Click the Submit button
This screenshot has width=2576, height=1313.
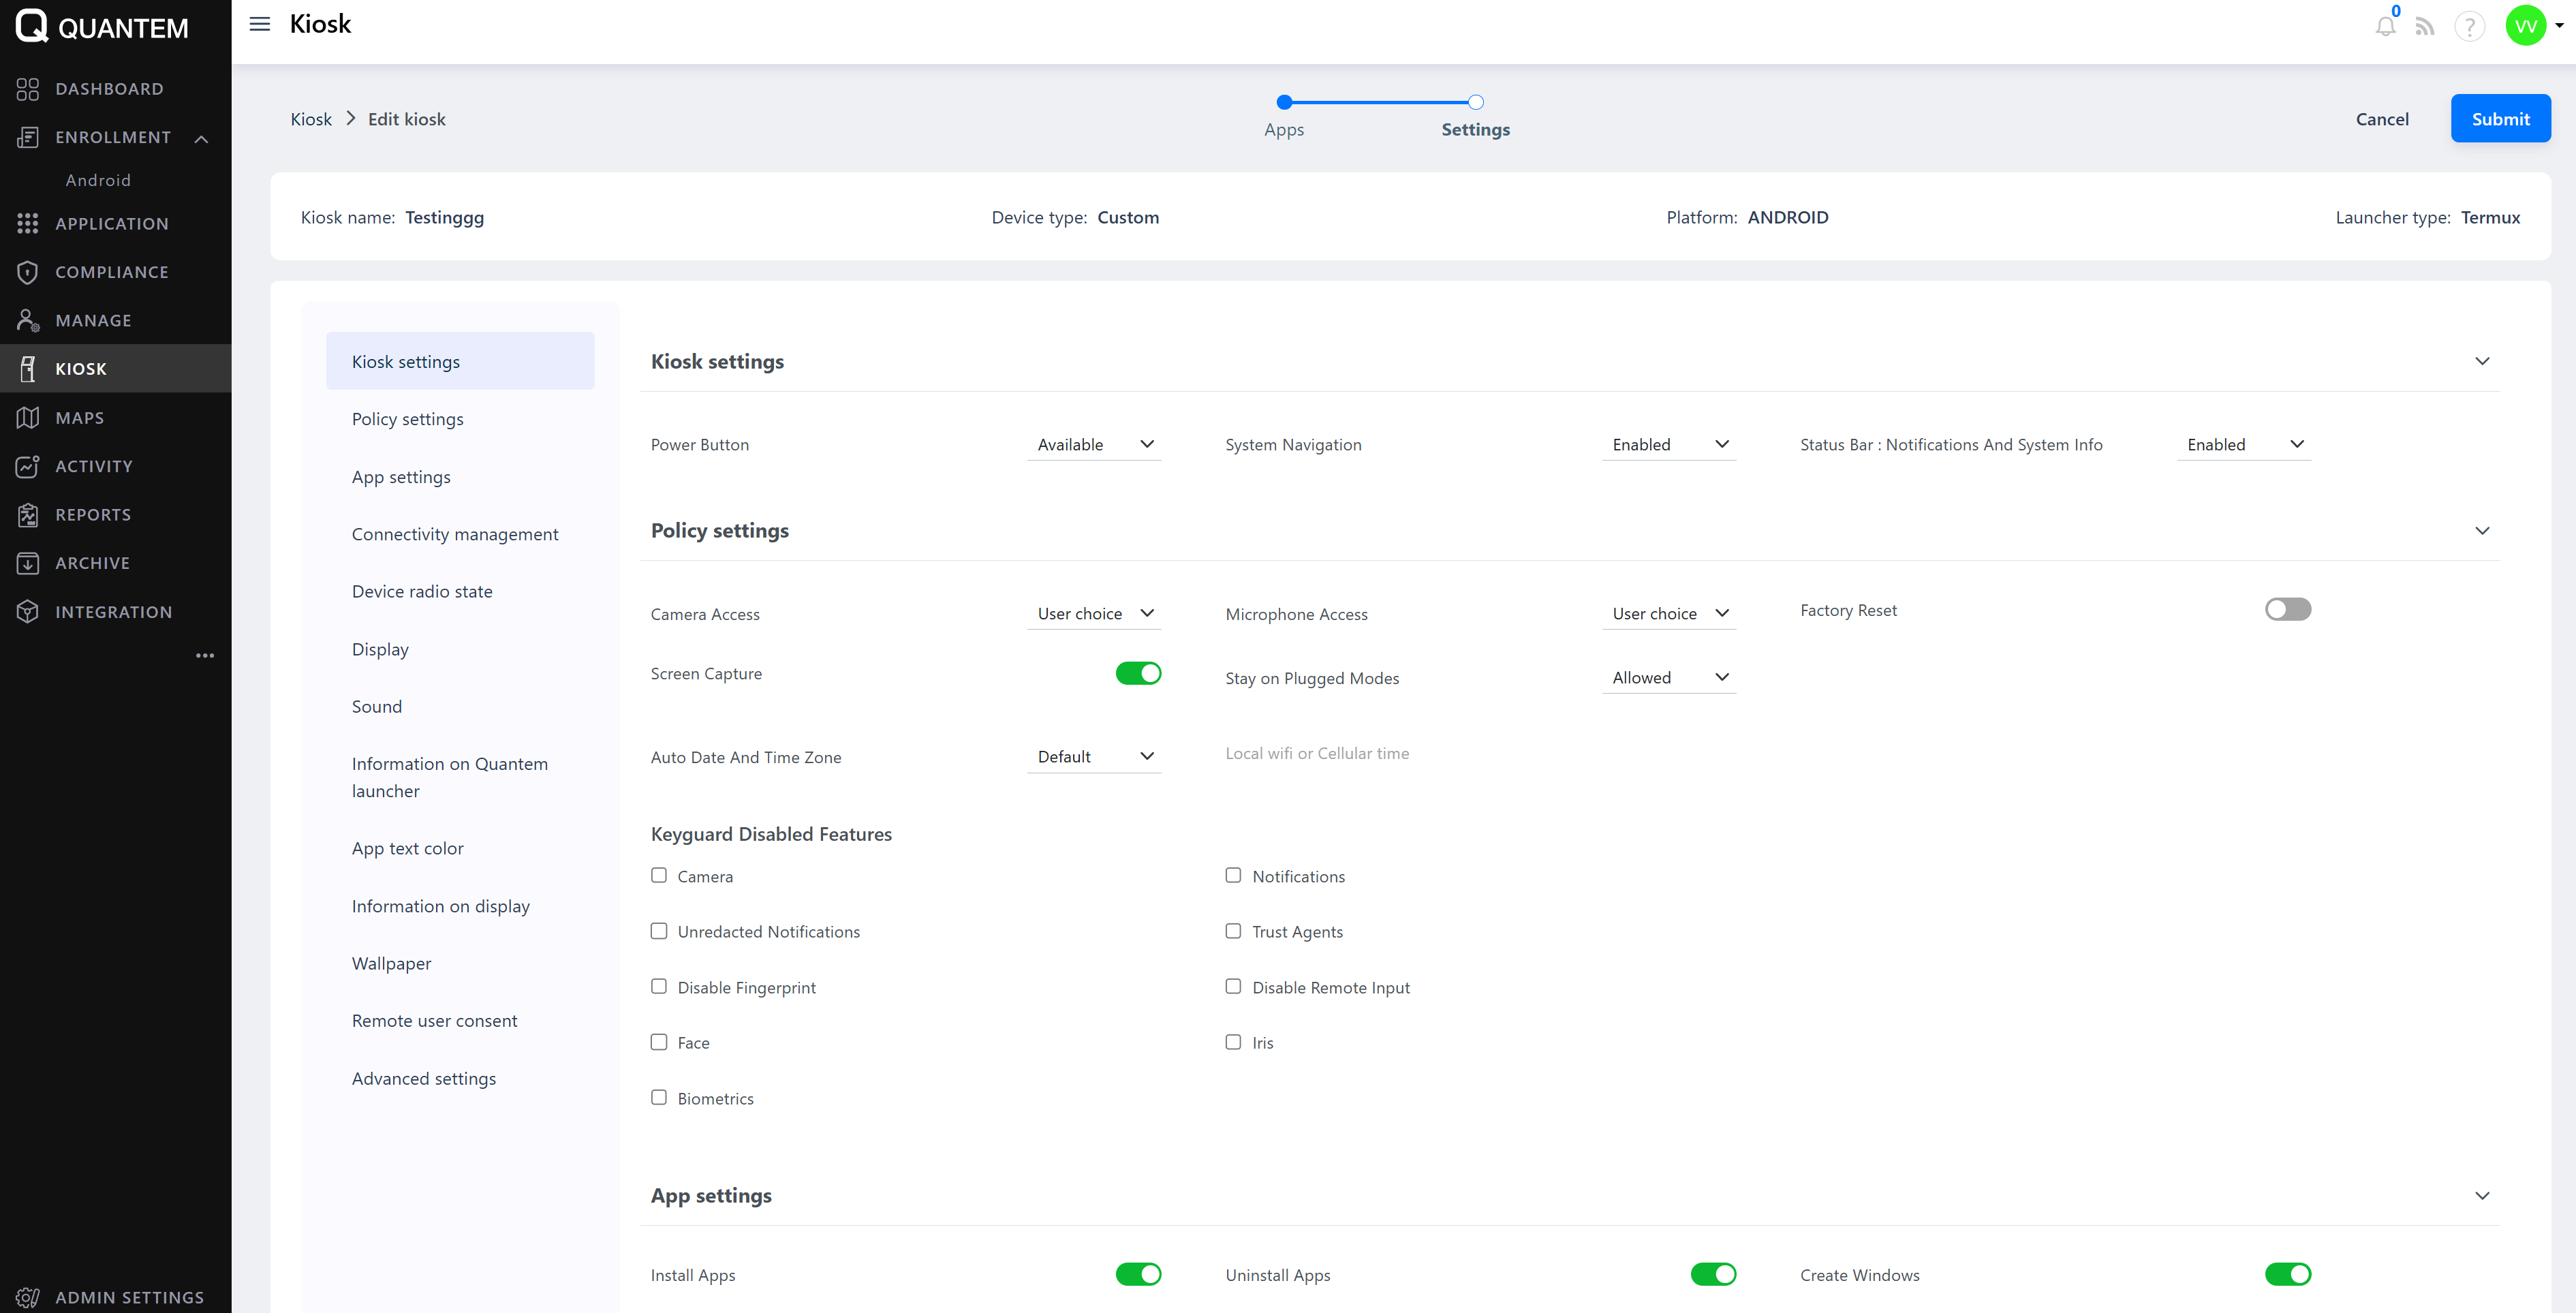(2500, 119)
